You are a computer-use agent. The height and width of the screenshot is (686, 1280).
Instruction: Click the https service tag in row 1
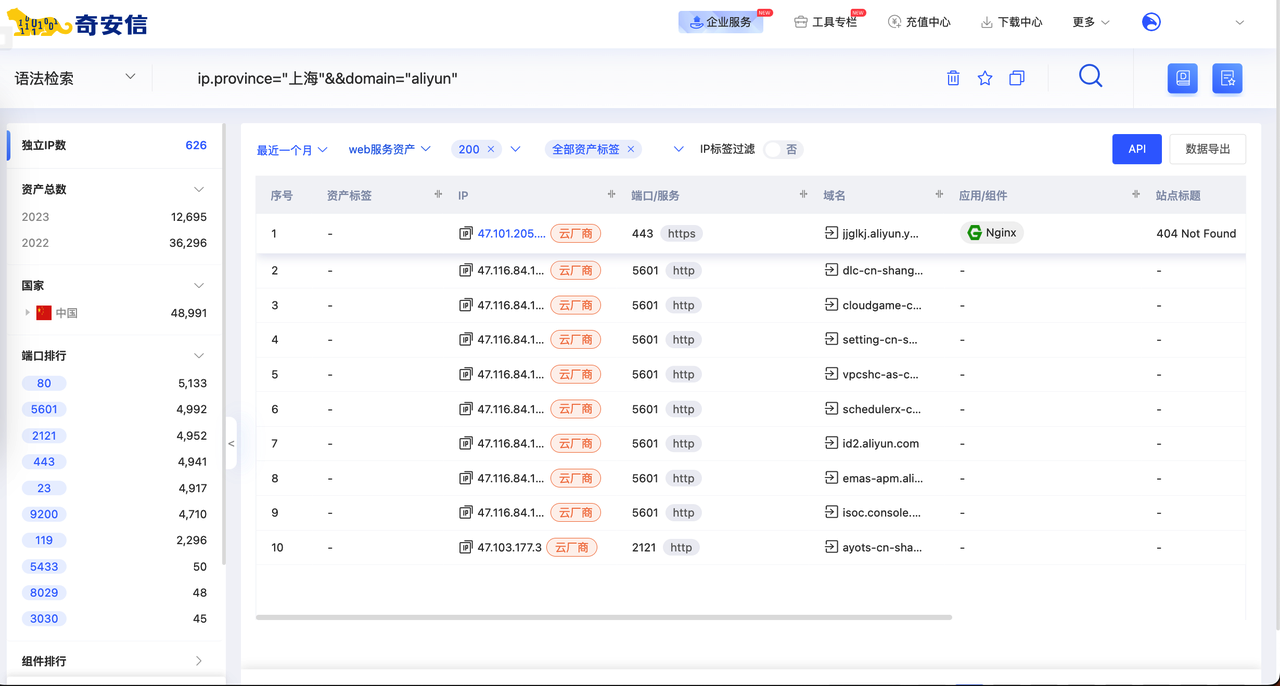click(682, 233)
